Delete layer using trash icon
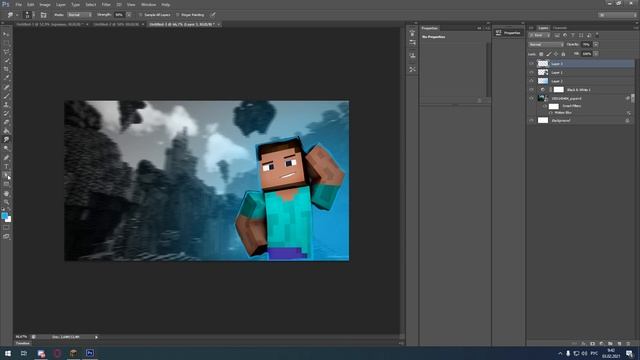 click(x=628, y=344)
